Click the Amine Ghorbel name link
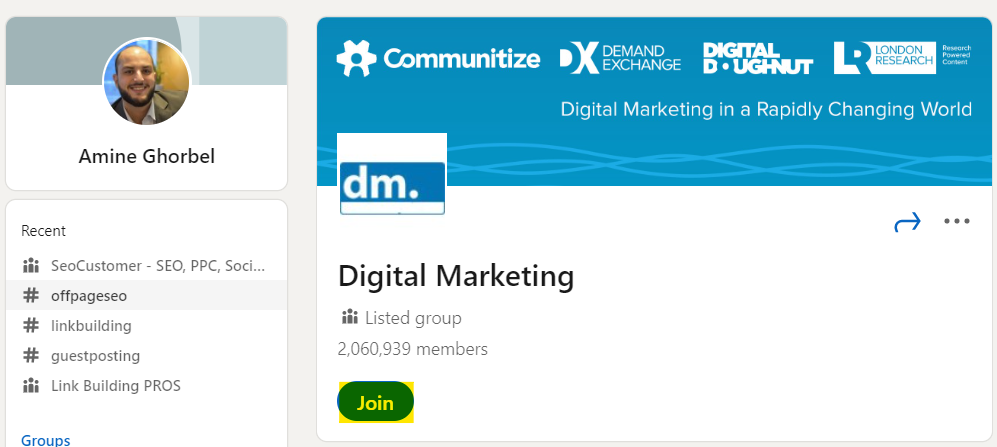This screenshot has width=997, height=447. pos(146,157)
